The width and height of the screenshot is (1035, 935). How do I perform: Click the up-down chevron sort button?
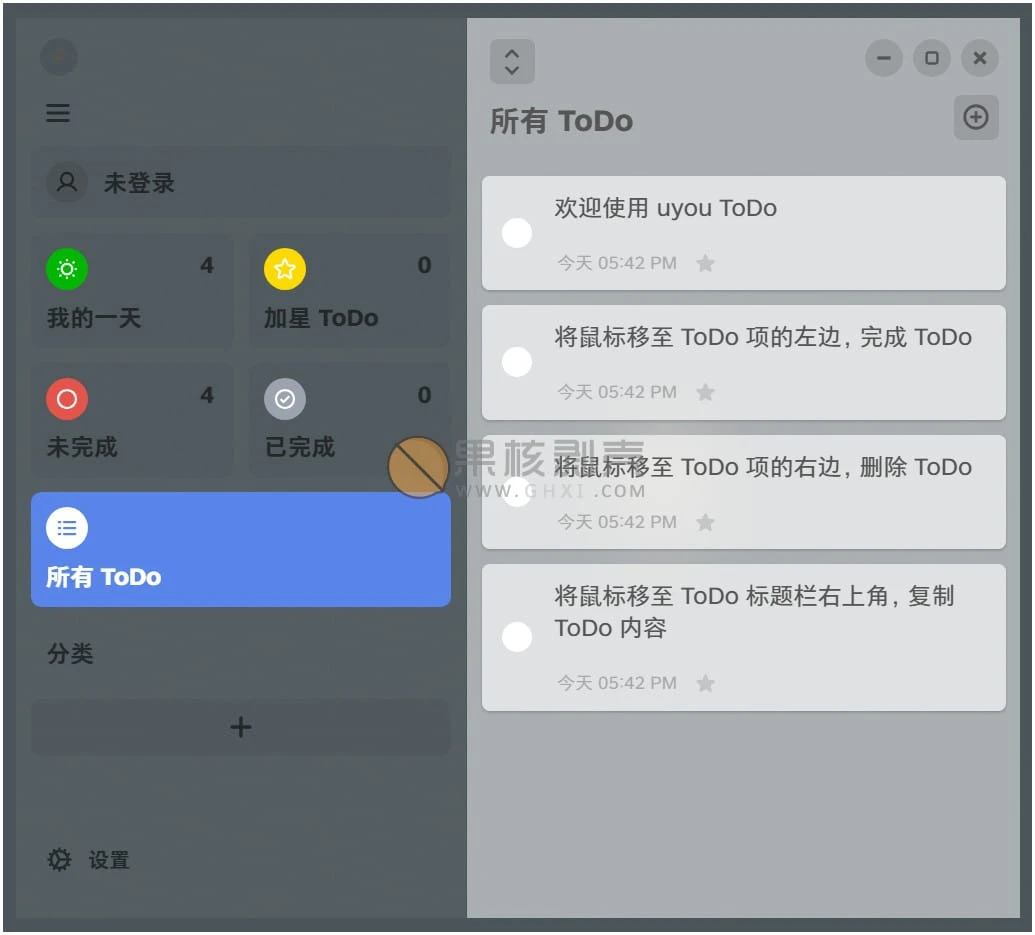[x=512, y=61]
